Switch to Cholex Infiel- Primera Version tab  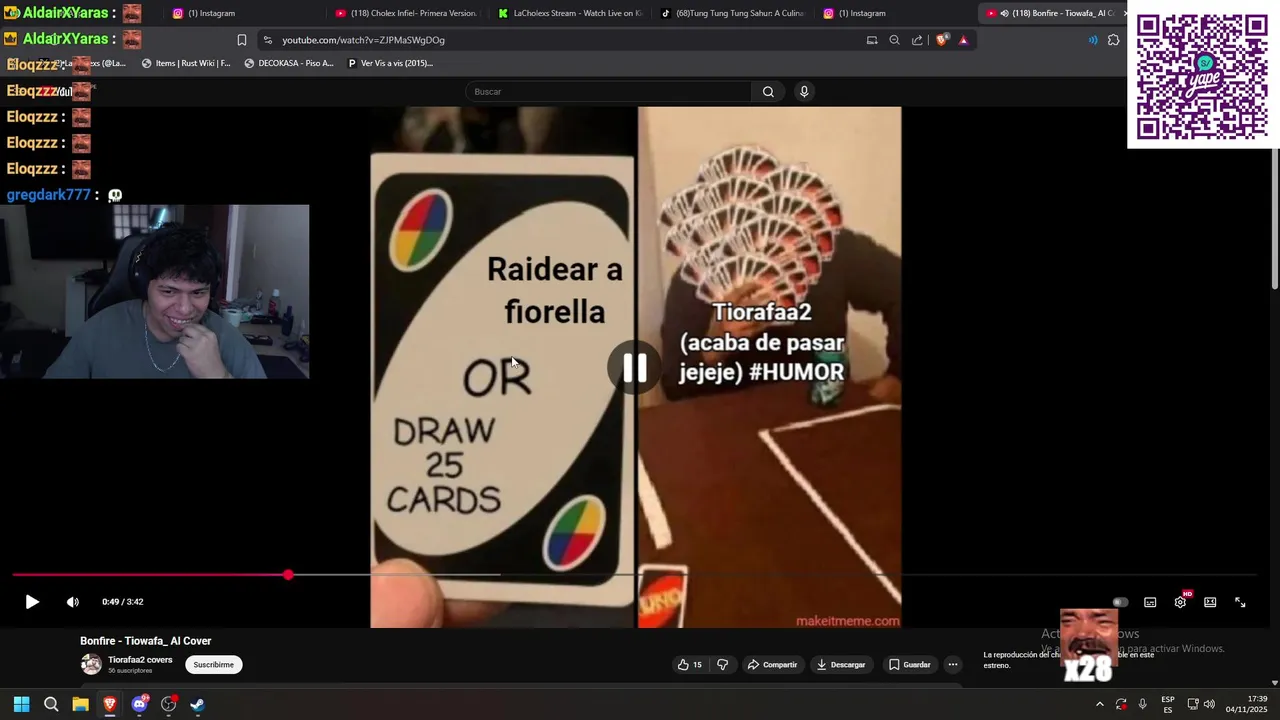pos(405,13)
